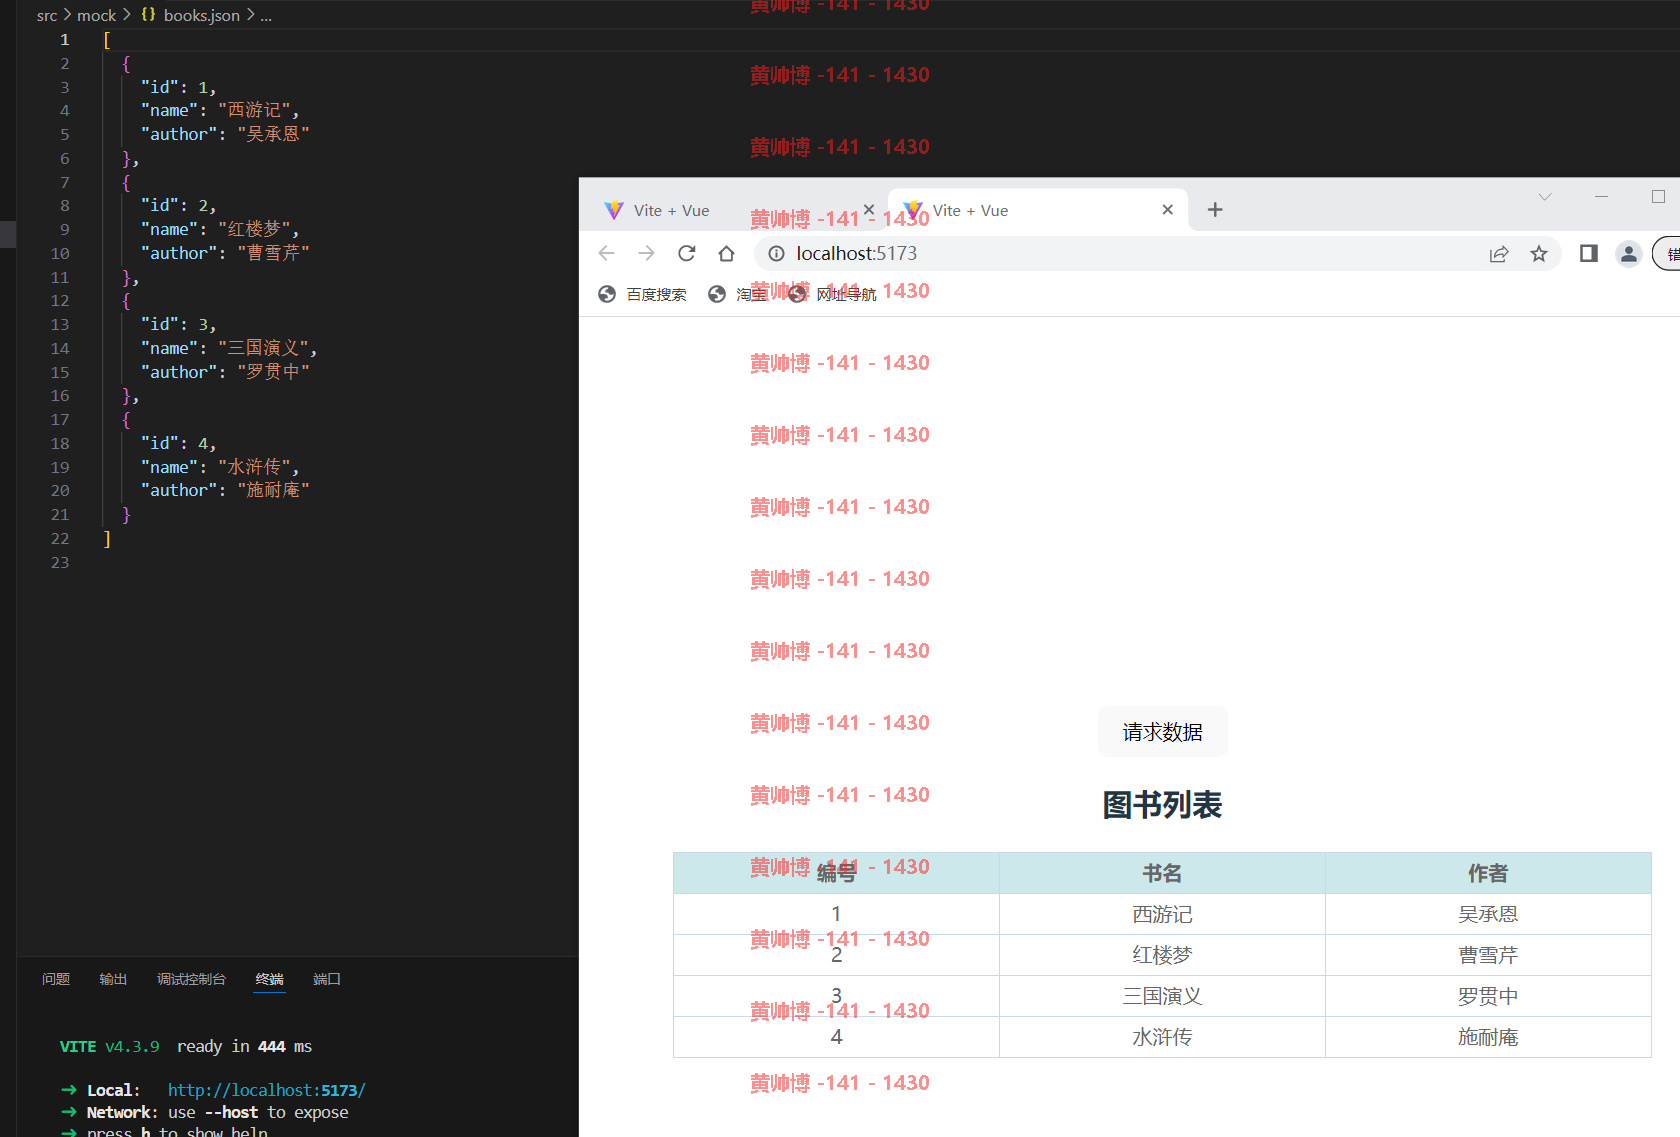
Task: Open the browser profile avatar
Action: [1628, 254]
